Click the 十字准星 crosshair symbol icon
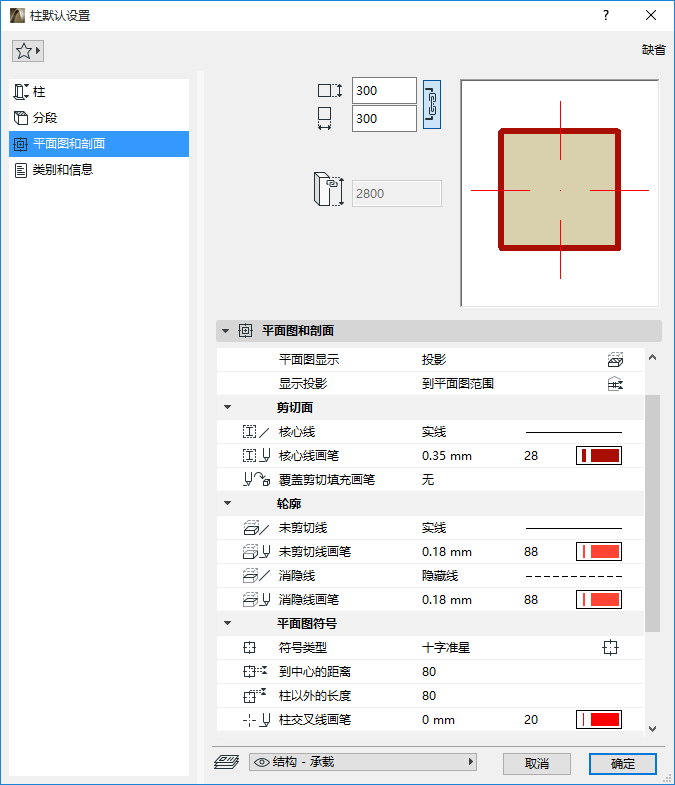675x785 pixels. [x=610, y=648]
